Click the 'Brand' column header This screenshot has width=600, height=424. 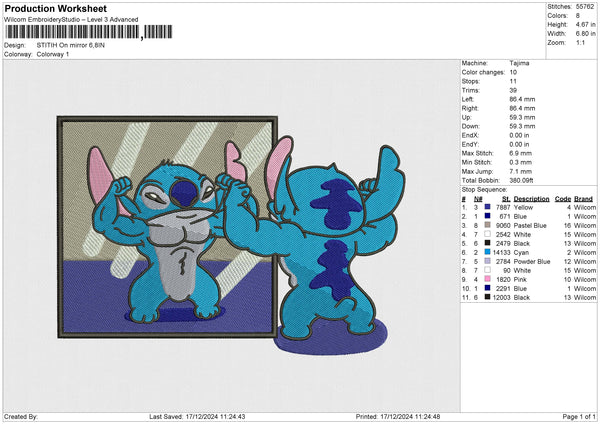coord(583,199)
